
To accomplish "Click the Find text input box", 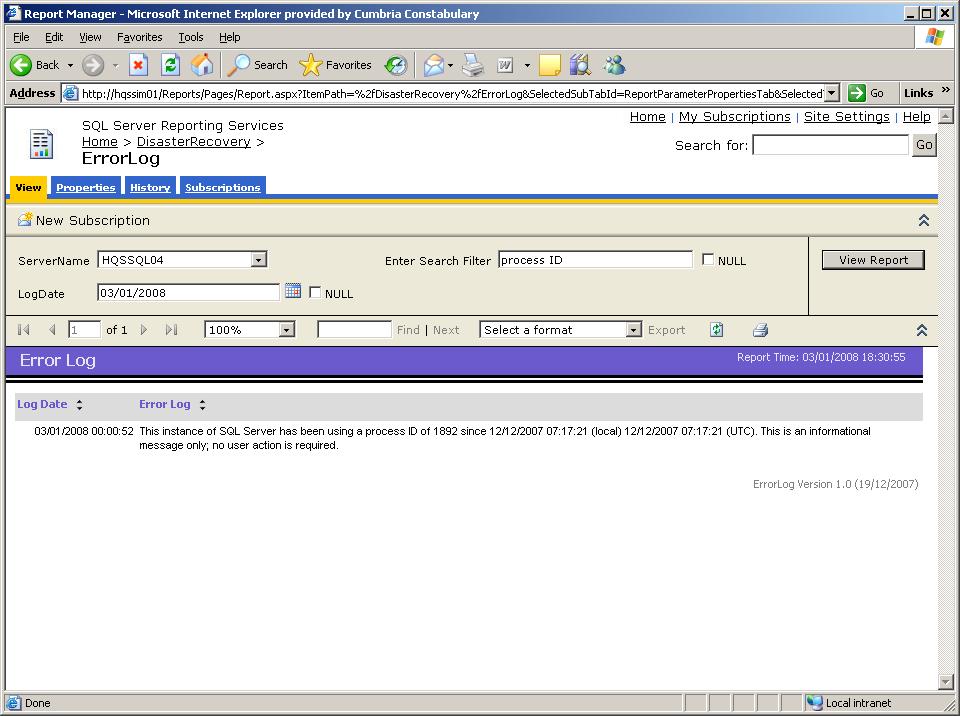I will click(354, 330).
